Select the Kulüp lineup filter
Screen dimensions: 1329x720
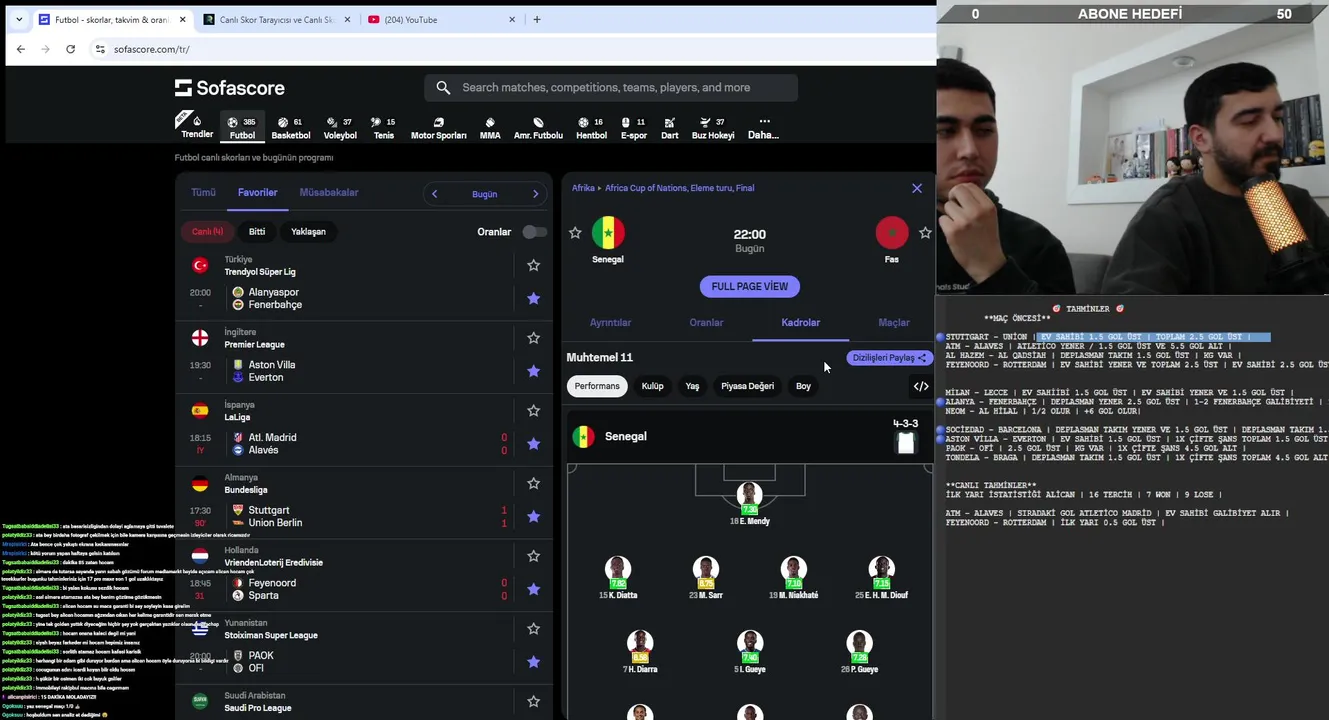pos(652,386)
